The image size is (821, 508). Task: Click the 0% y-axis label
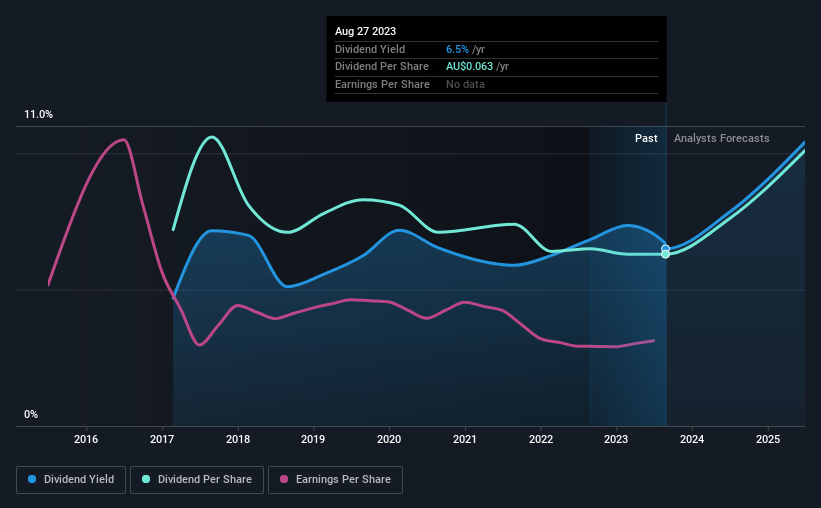[31, 414]
